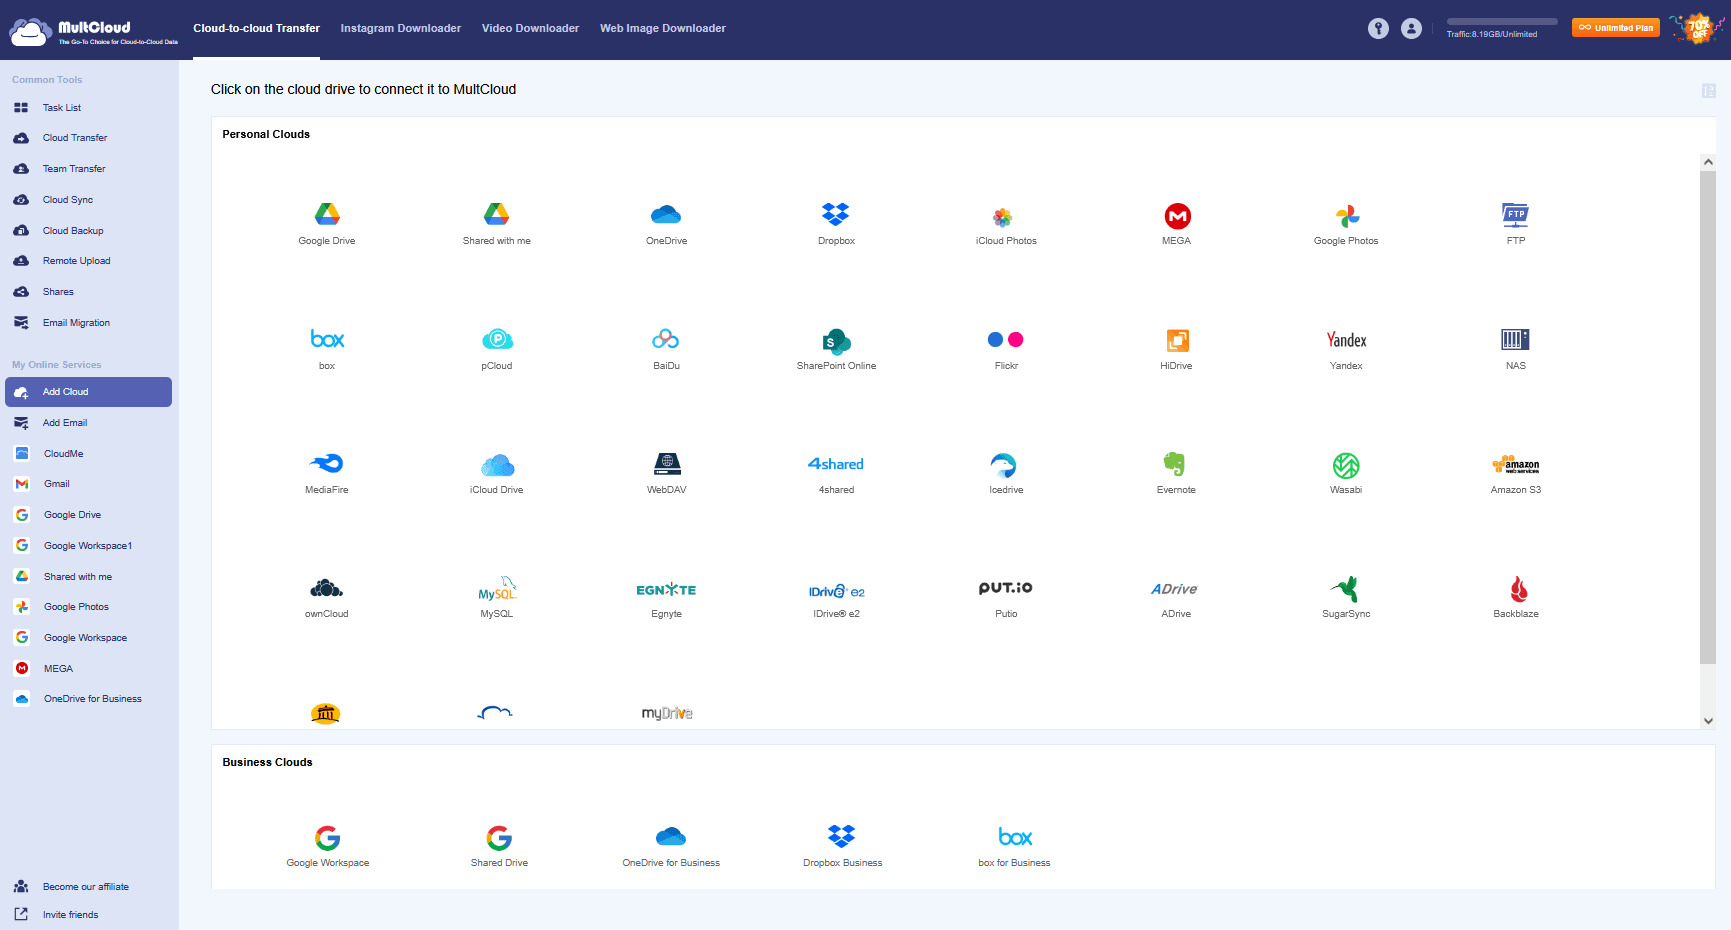Click the Unlimited Plan button
This screenshot has height=930, width=1731.
click(1615, 28)
